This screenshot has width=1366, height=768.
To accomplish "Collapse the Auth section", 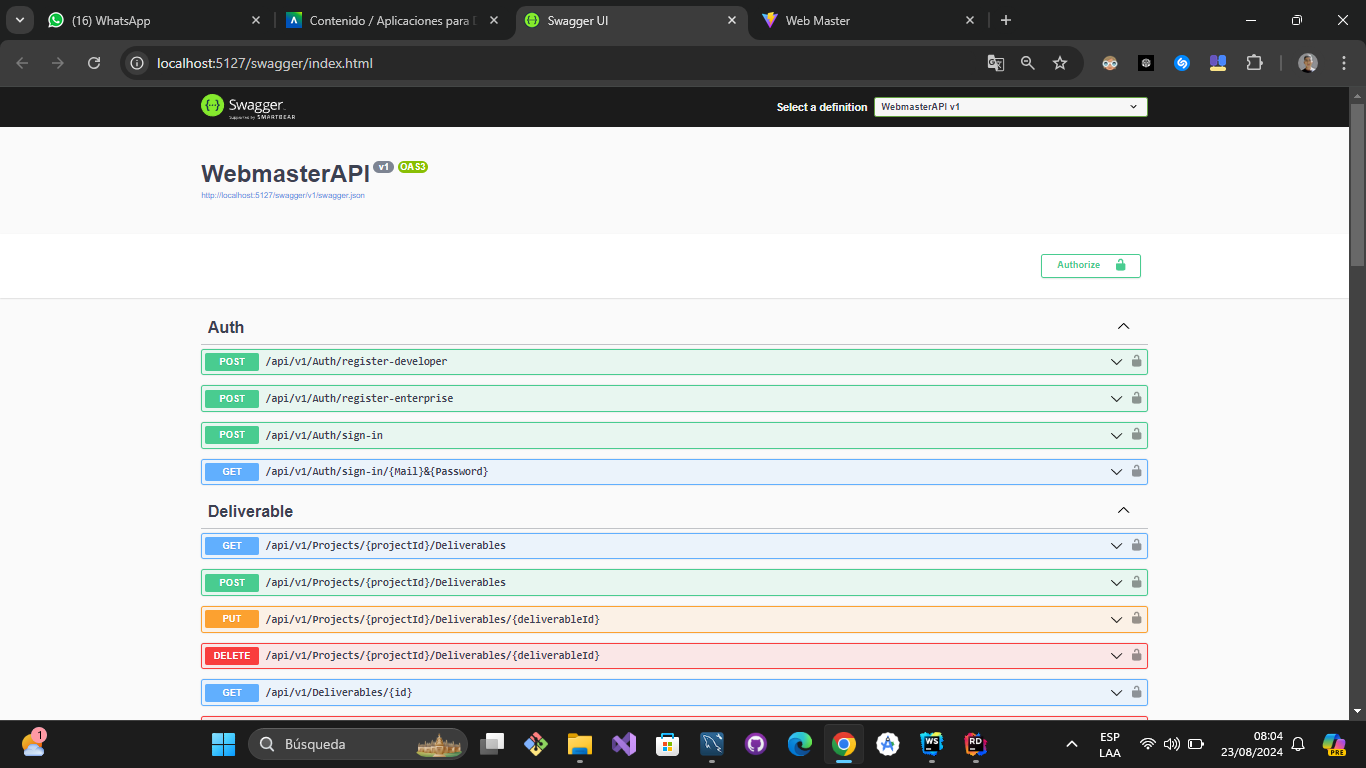I will pyautogui.click(x=1123, y=327).
